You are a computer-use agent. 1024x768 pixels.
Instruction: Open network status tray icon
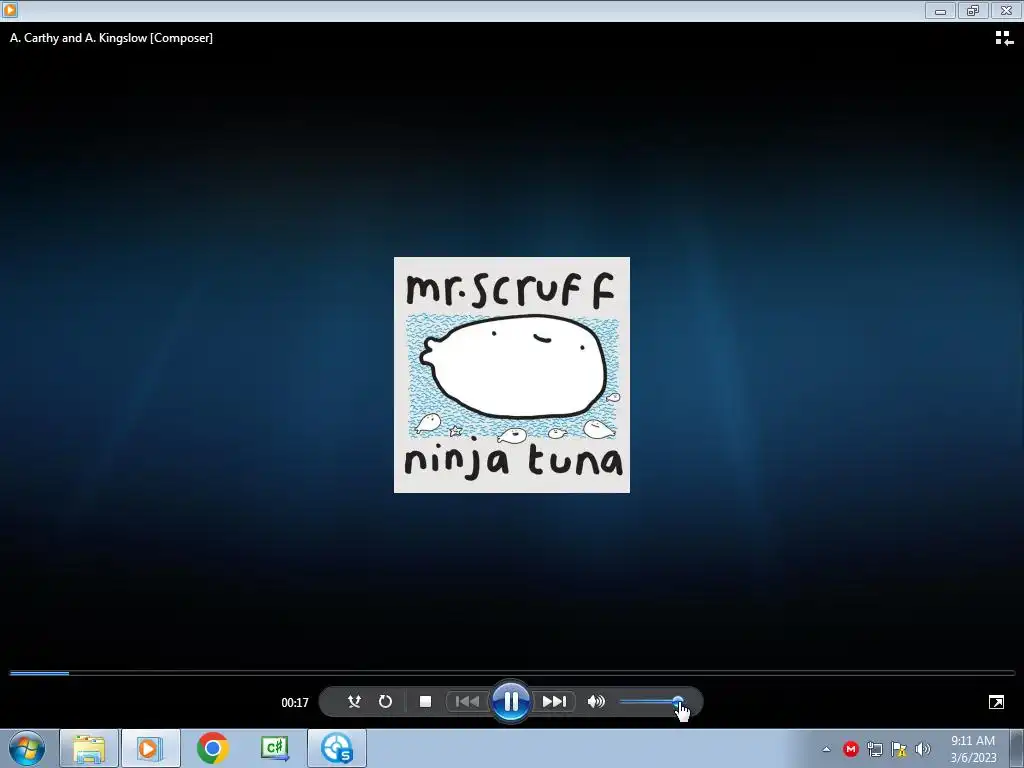874,749
